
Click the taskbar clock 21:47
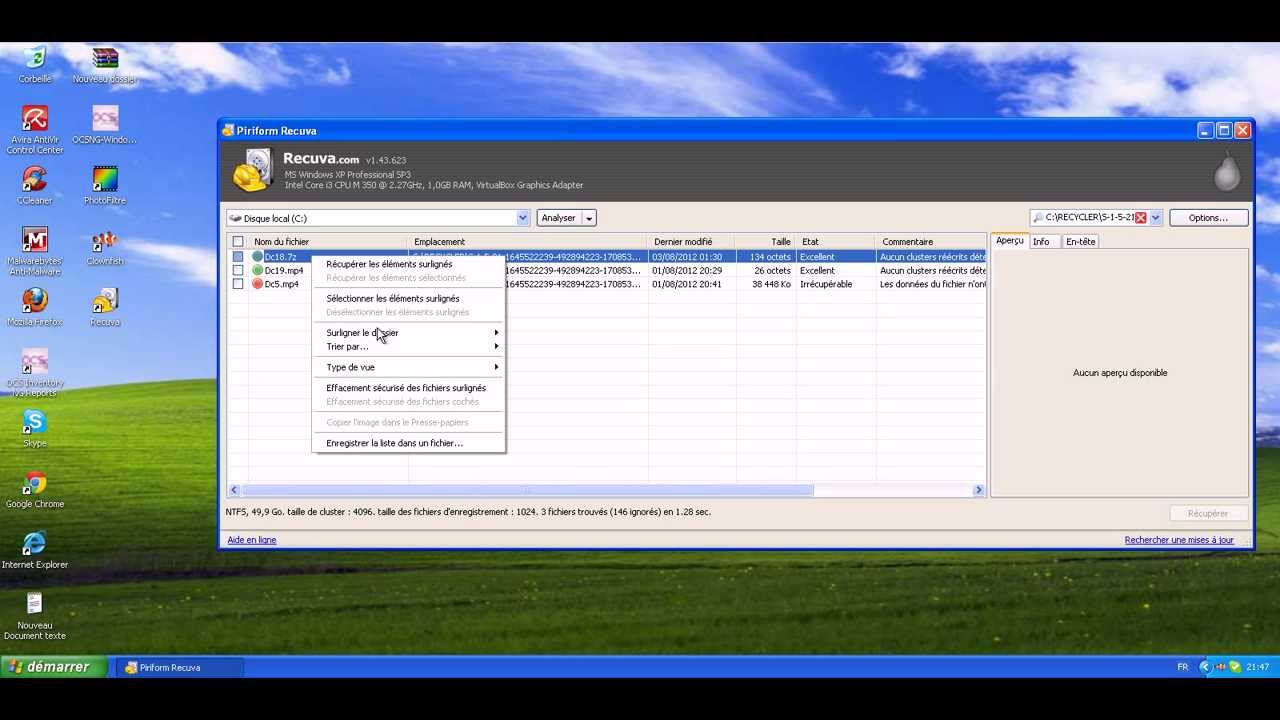pos(1258,667)
